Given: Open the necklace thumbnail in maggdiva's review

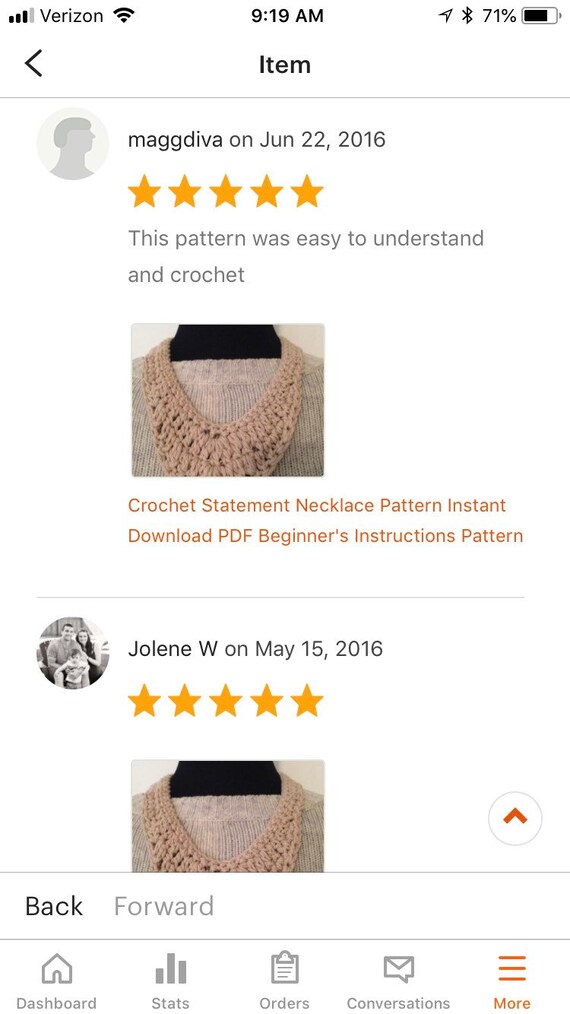Looking at the screenshot, I should pyautogui.click(x=228, y=400).
